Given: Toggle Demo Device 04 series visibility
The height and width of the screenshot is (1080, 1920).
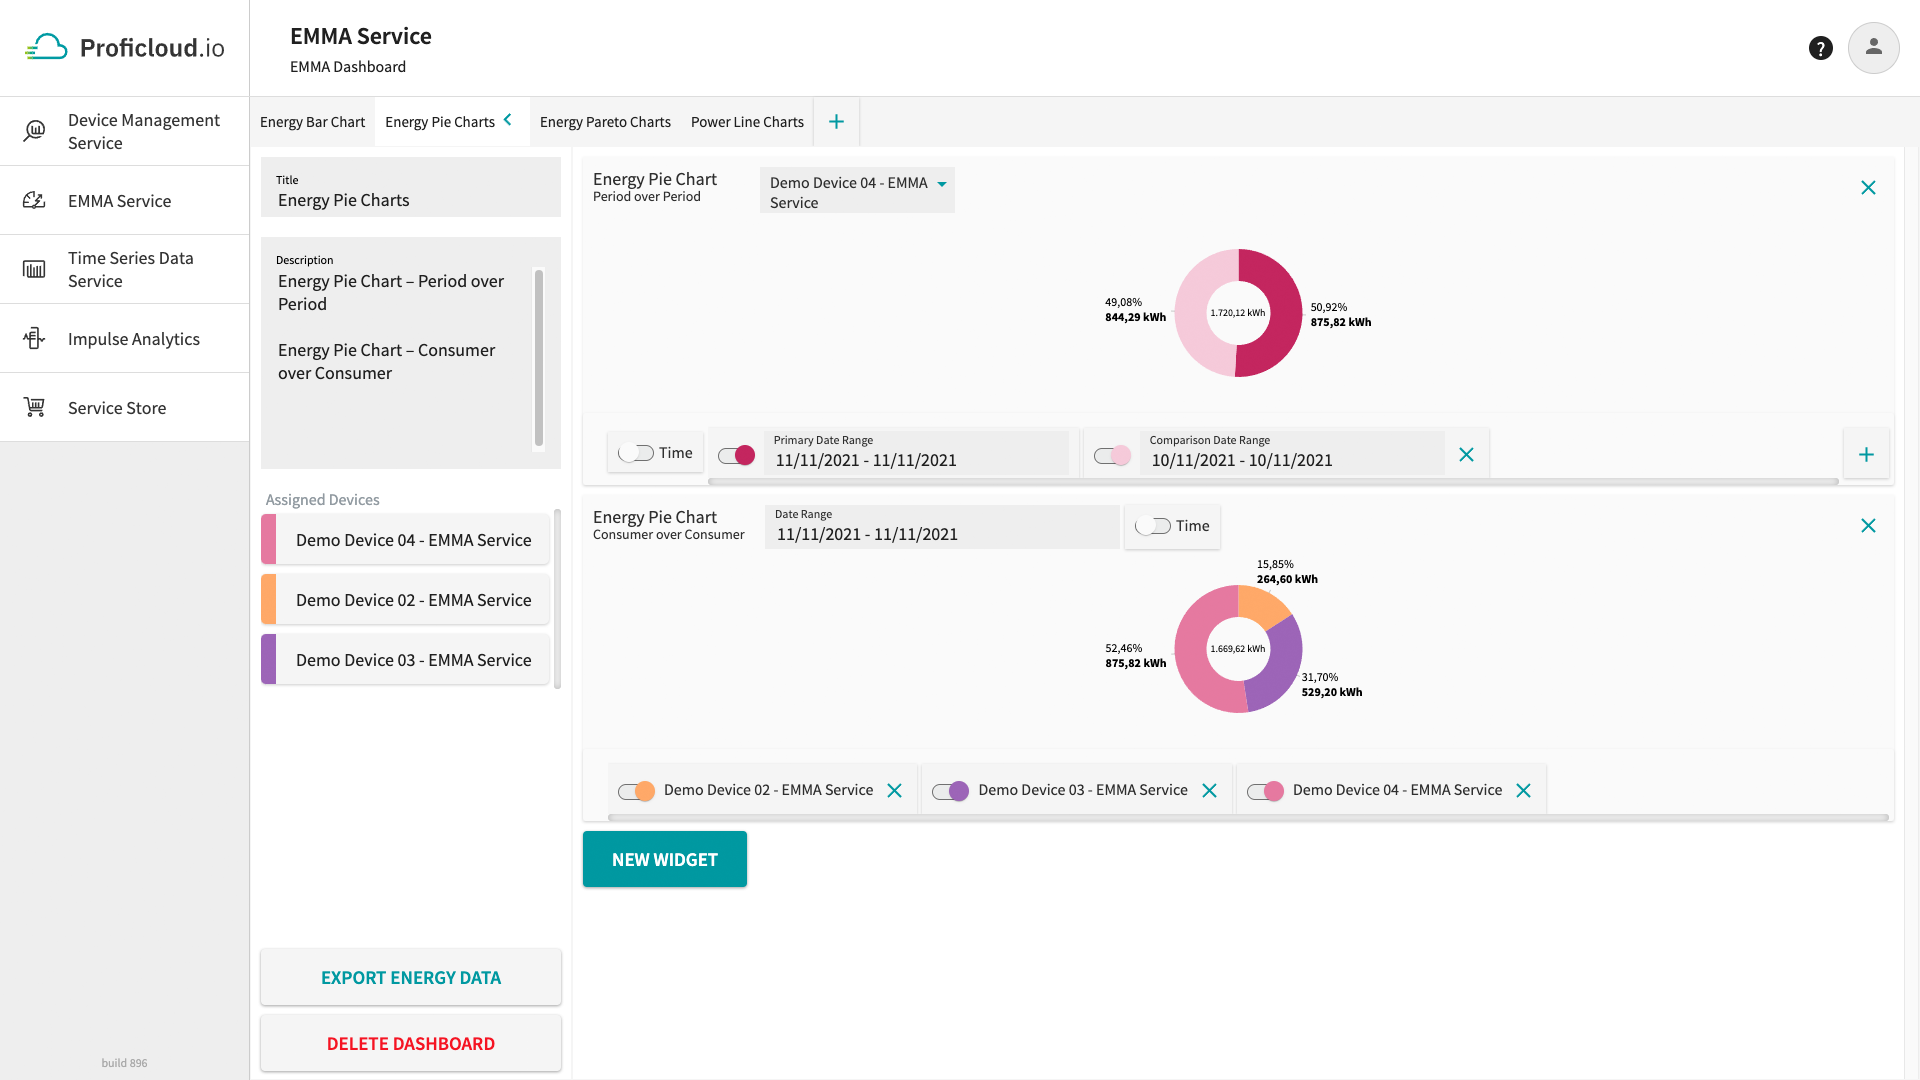Looking at the screenshot, I should [x=1266, y=791].
